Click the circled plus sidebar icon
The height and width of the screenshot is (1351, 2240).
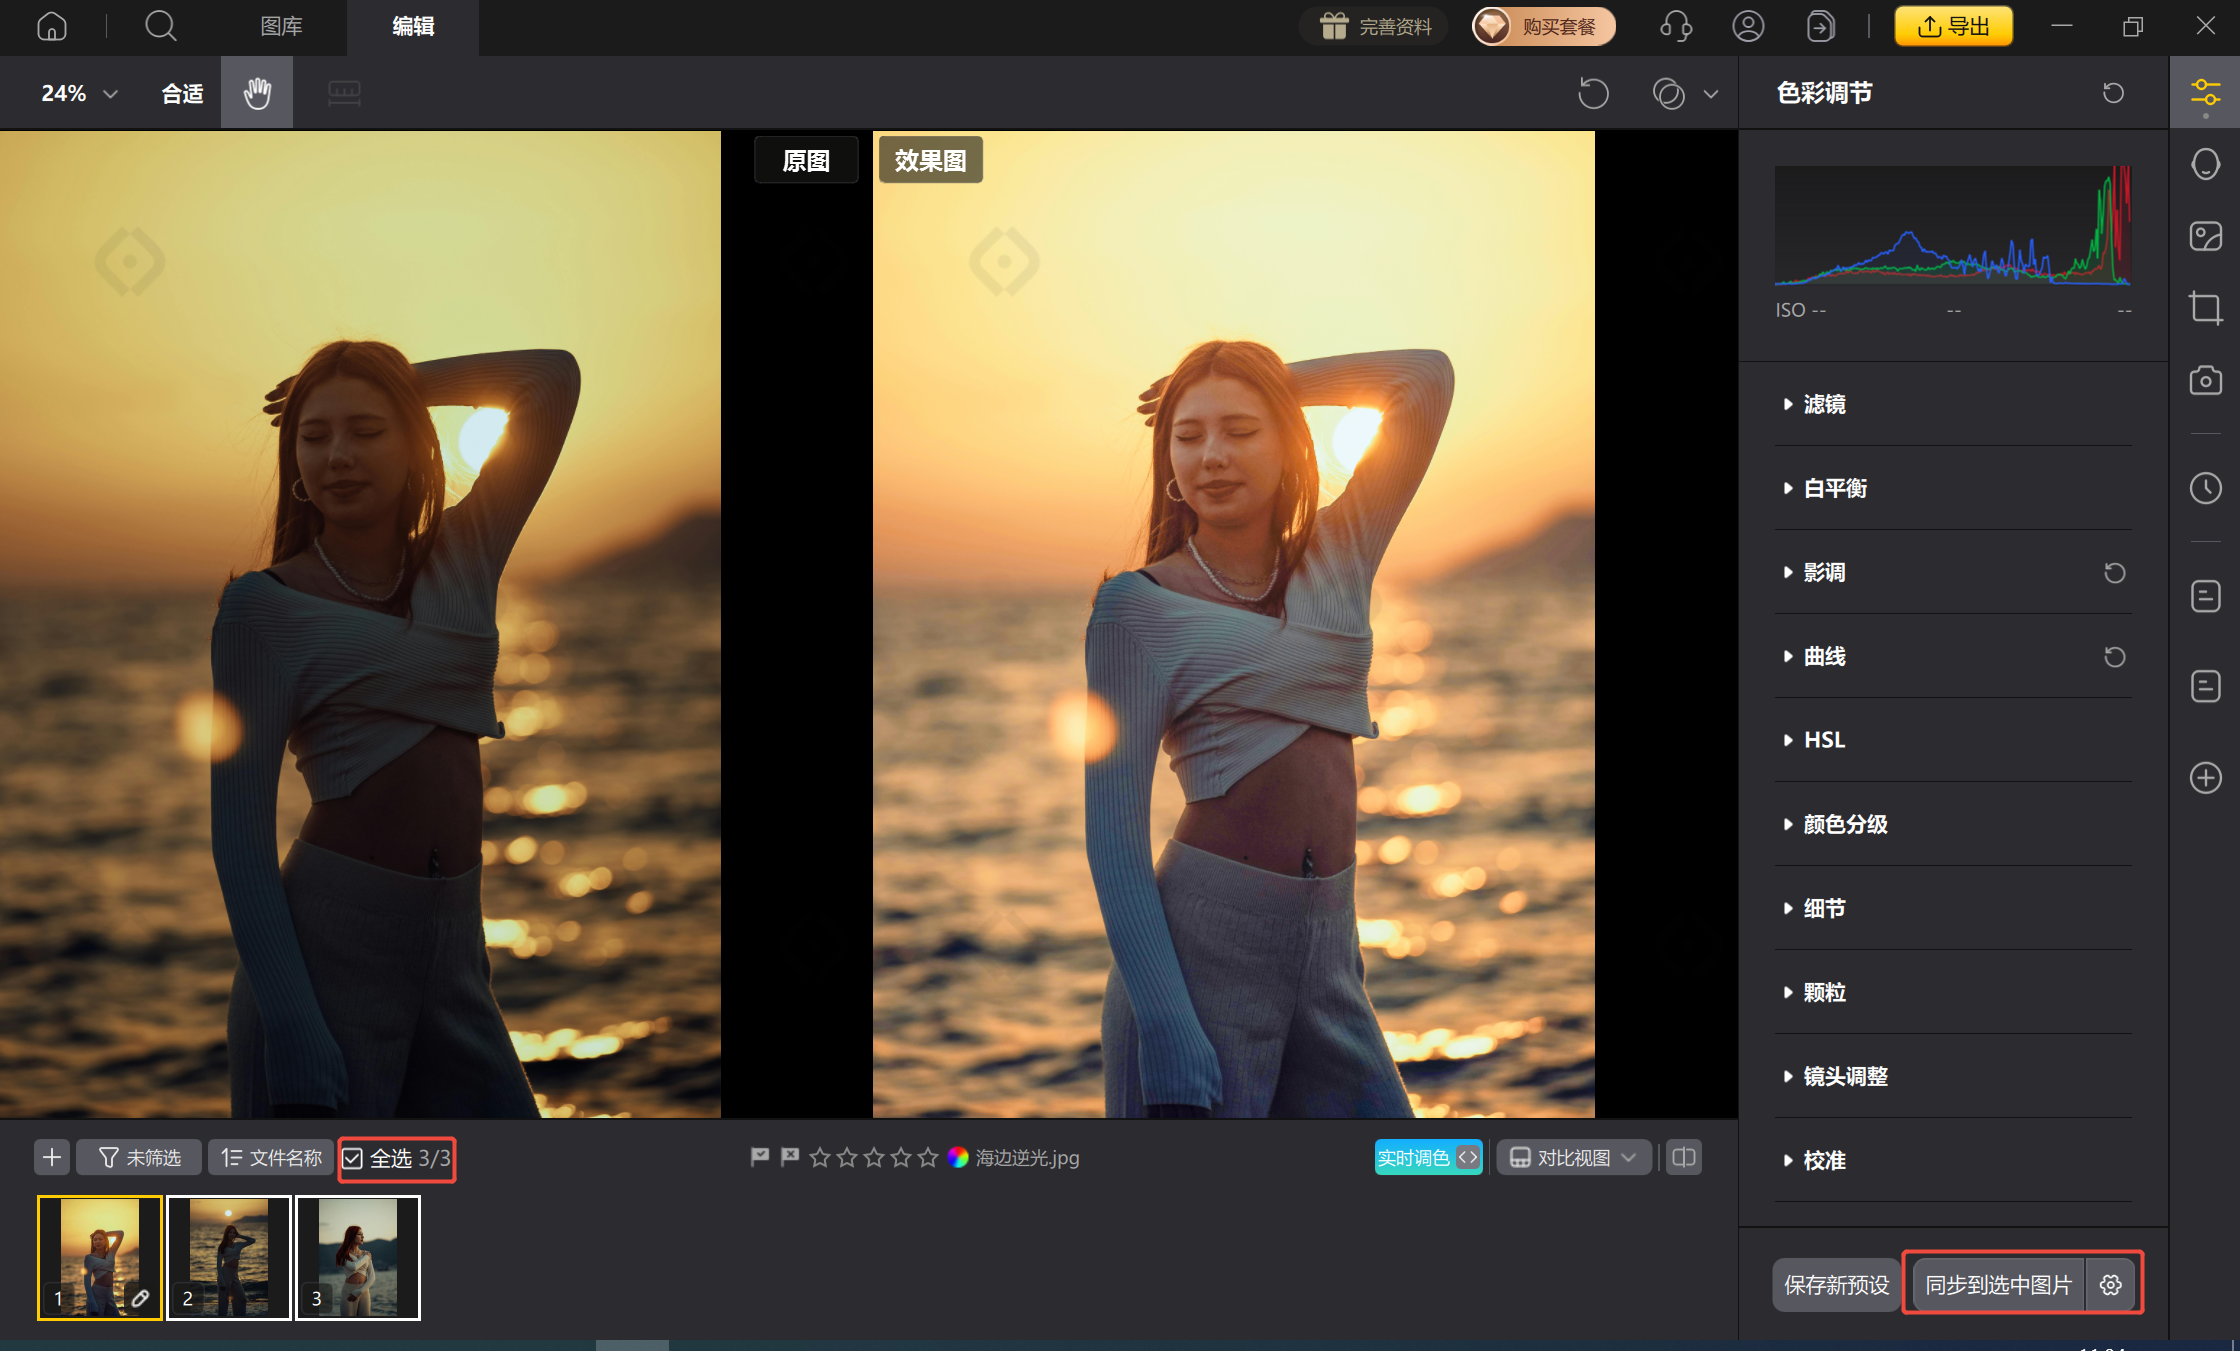pos(2205,778)
